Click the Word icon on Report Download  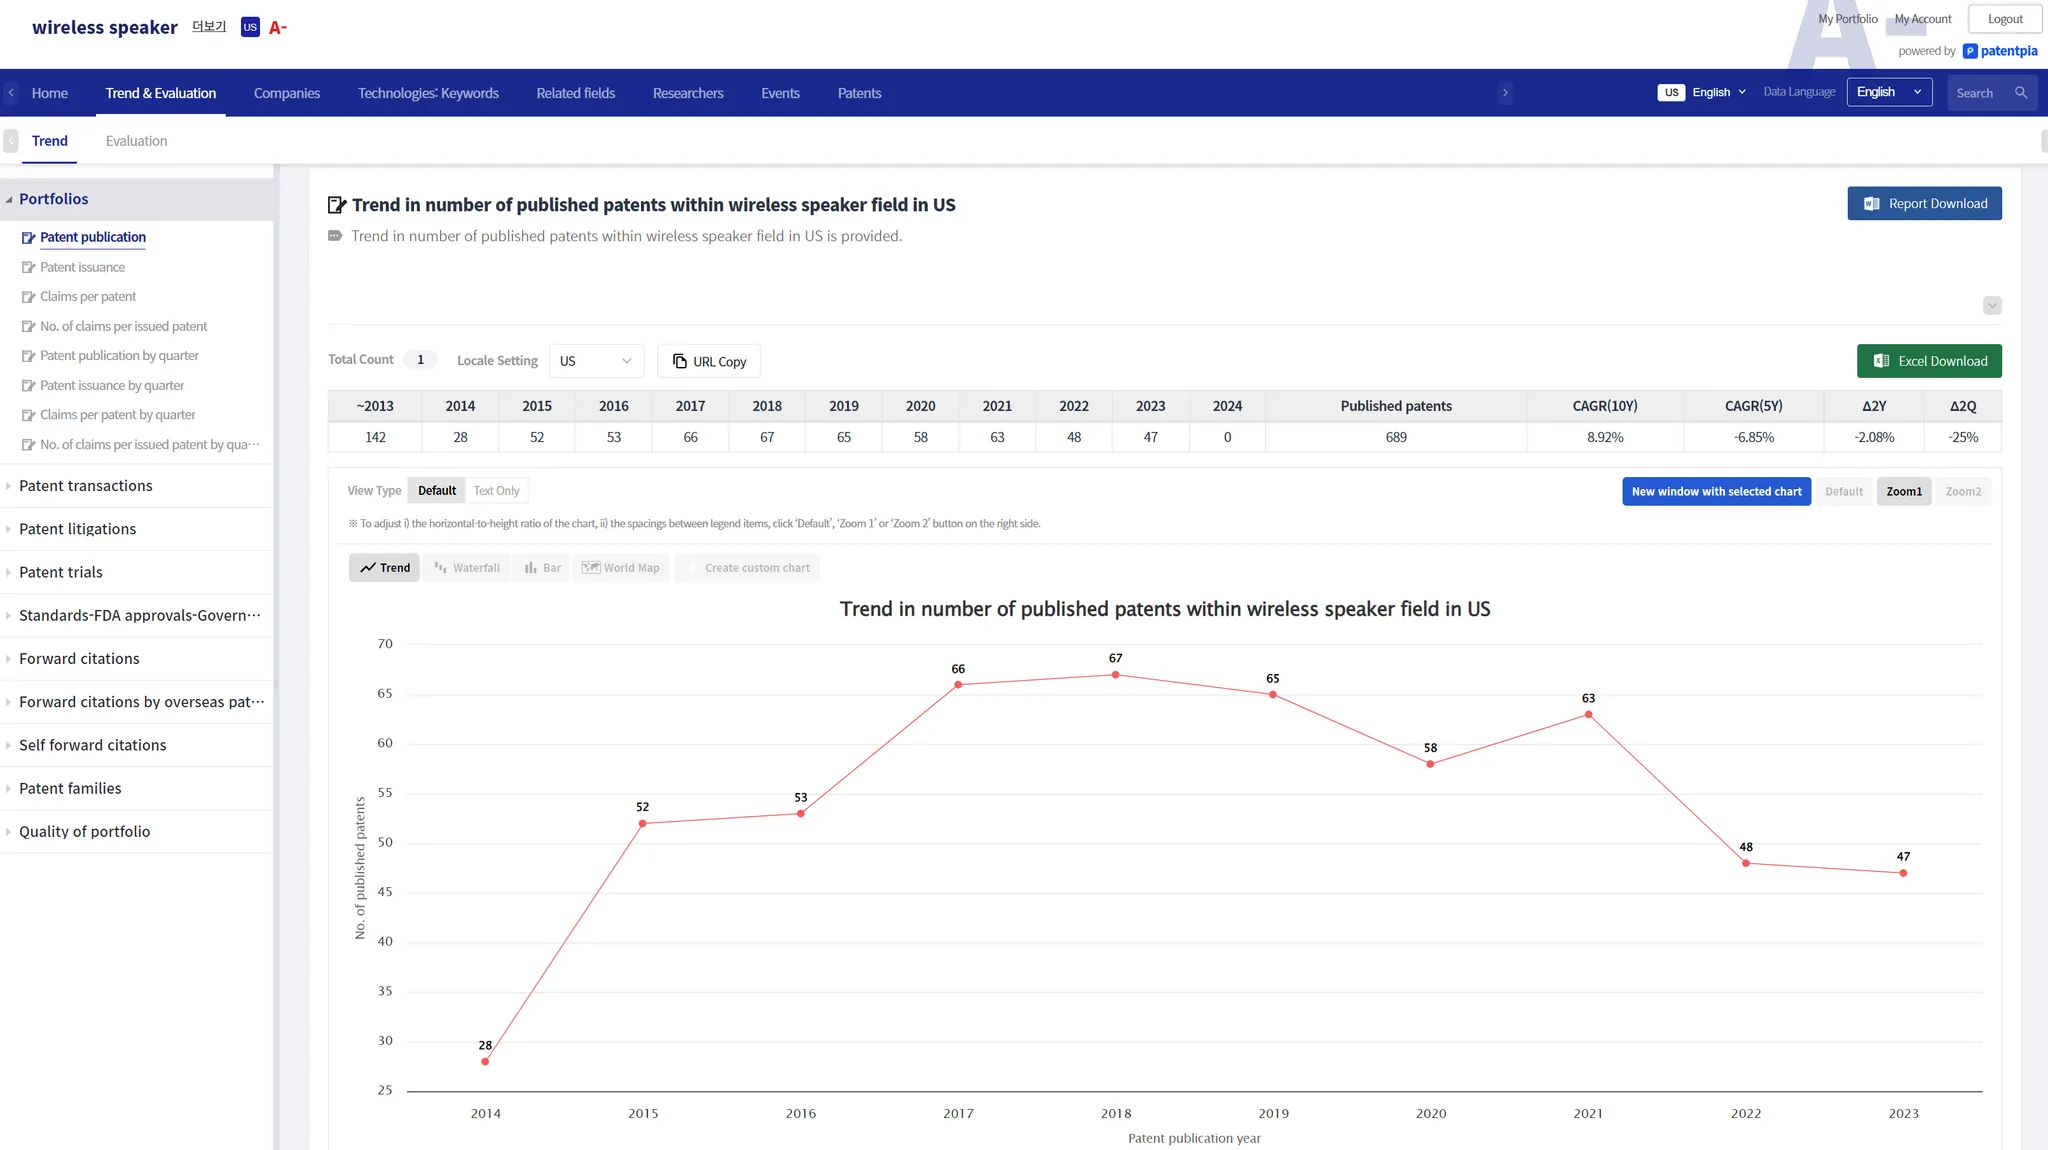[1871, 204]
